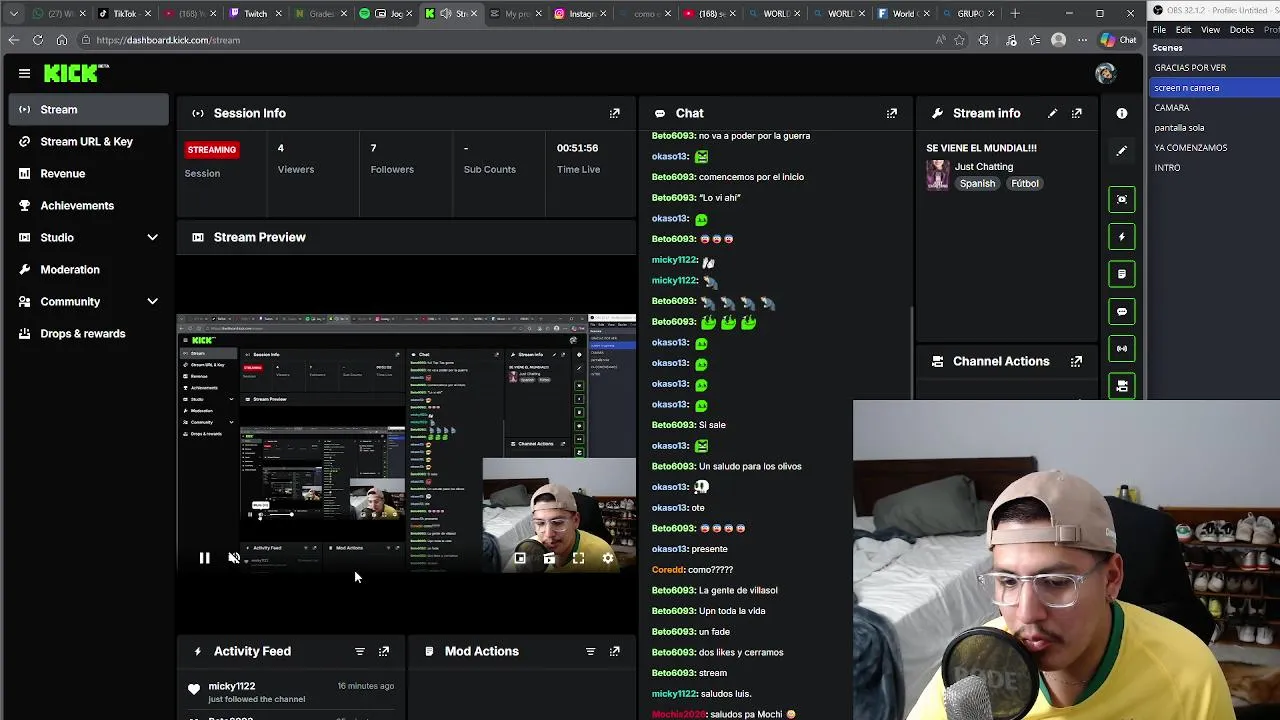Go to the Revenue page

88,173
